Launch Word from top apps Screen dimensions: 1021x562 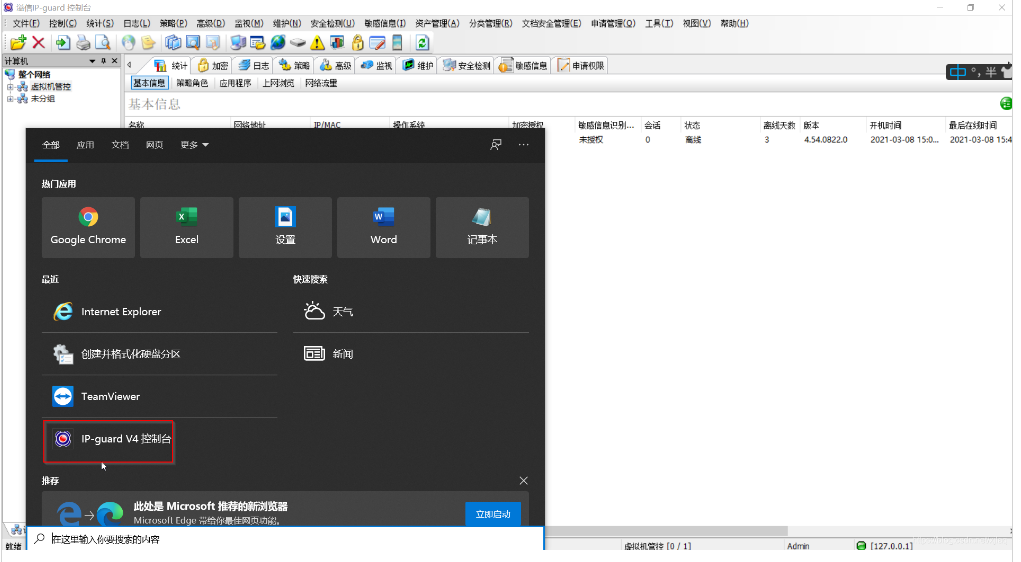384,227
